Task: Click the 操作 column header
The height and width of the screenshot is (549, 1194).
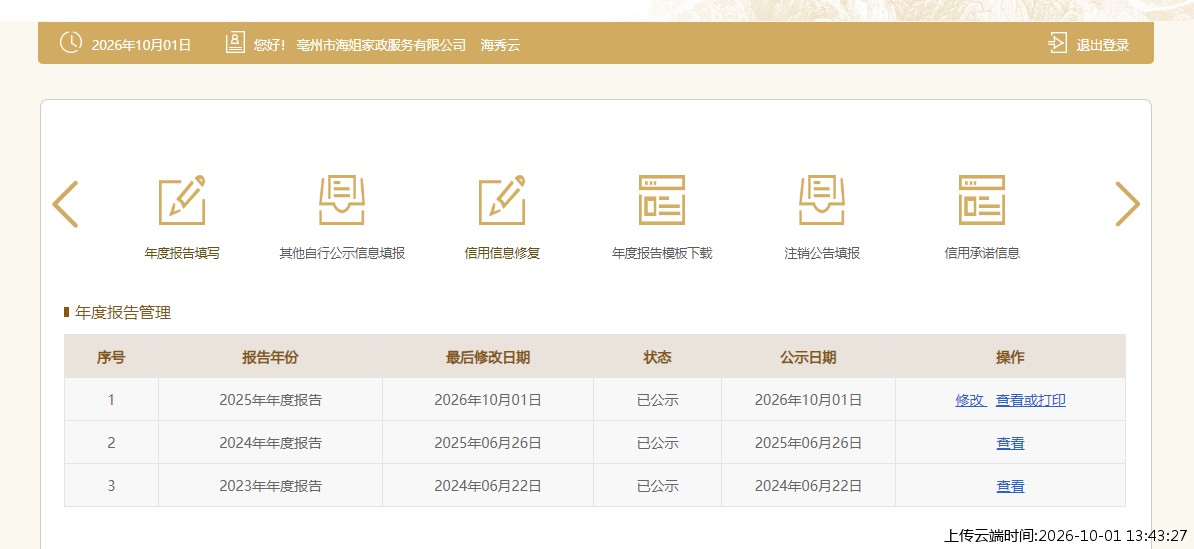Action: [1010, 357]
